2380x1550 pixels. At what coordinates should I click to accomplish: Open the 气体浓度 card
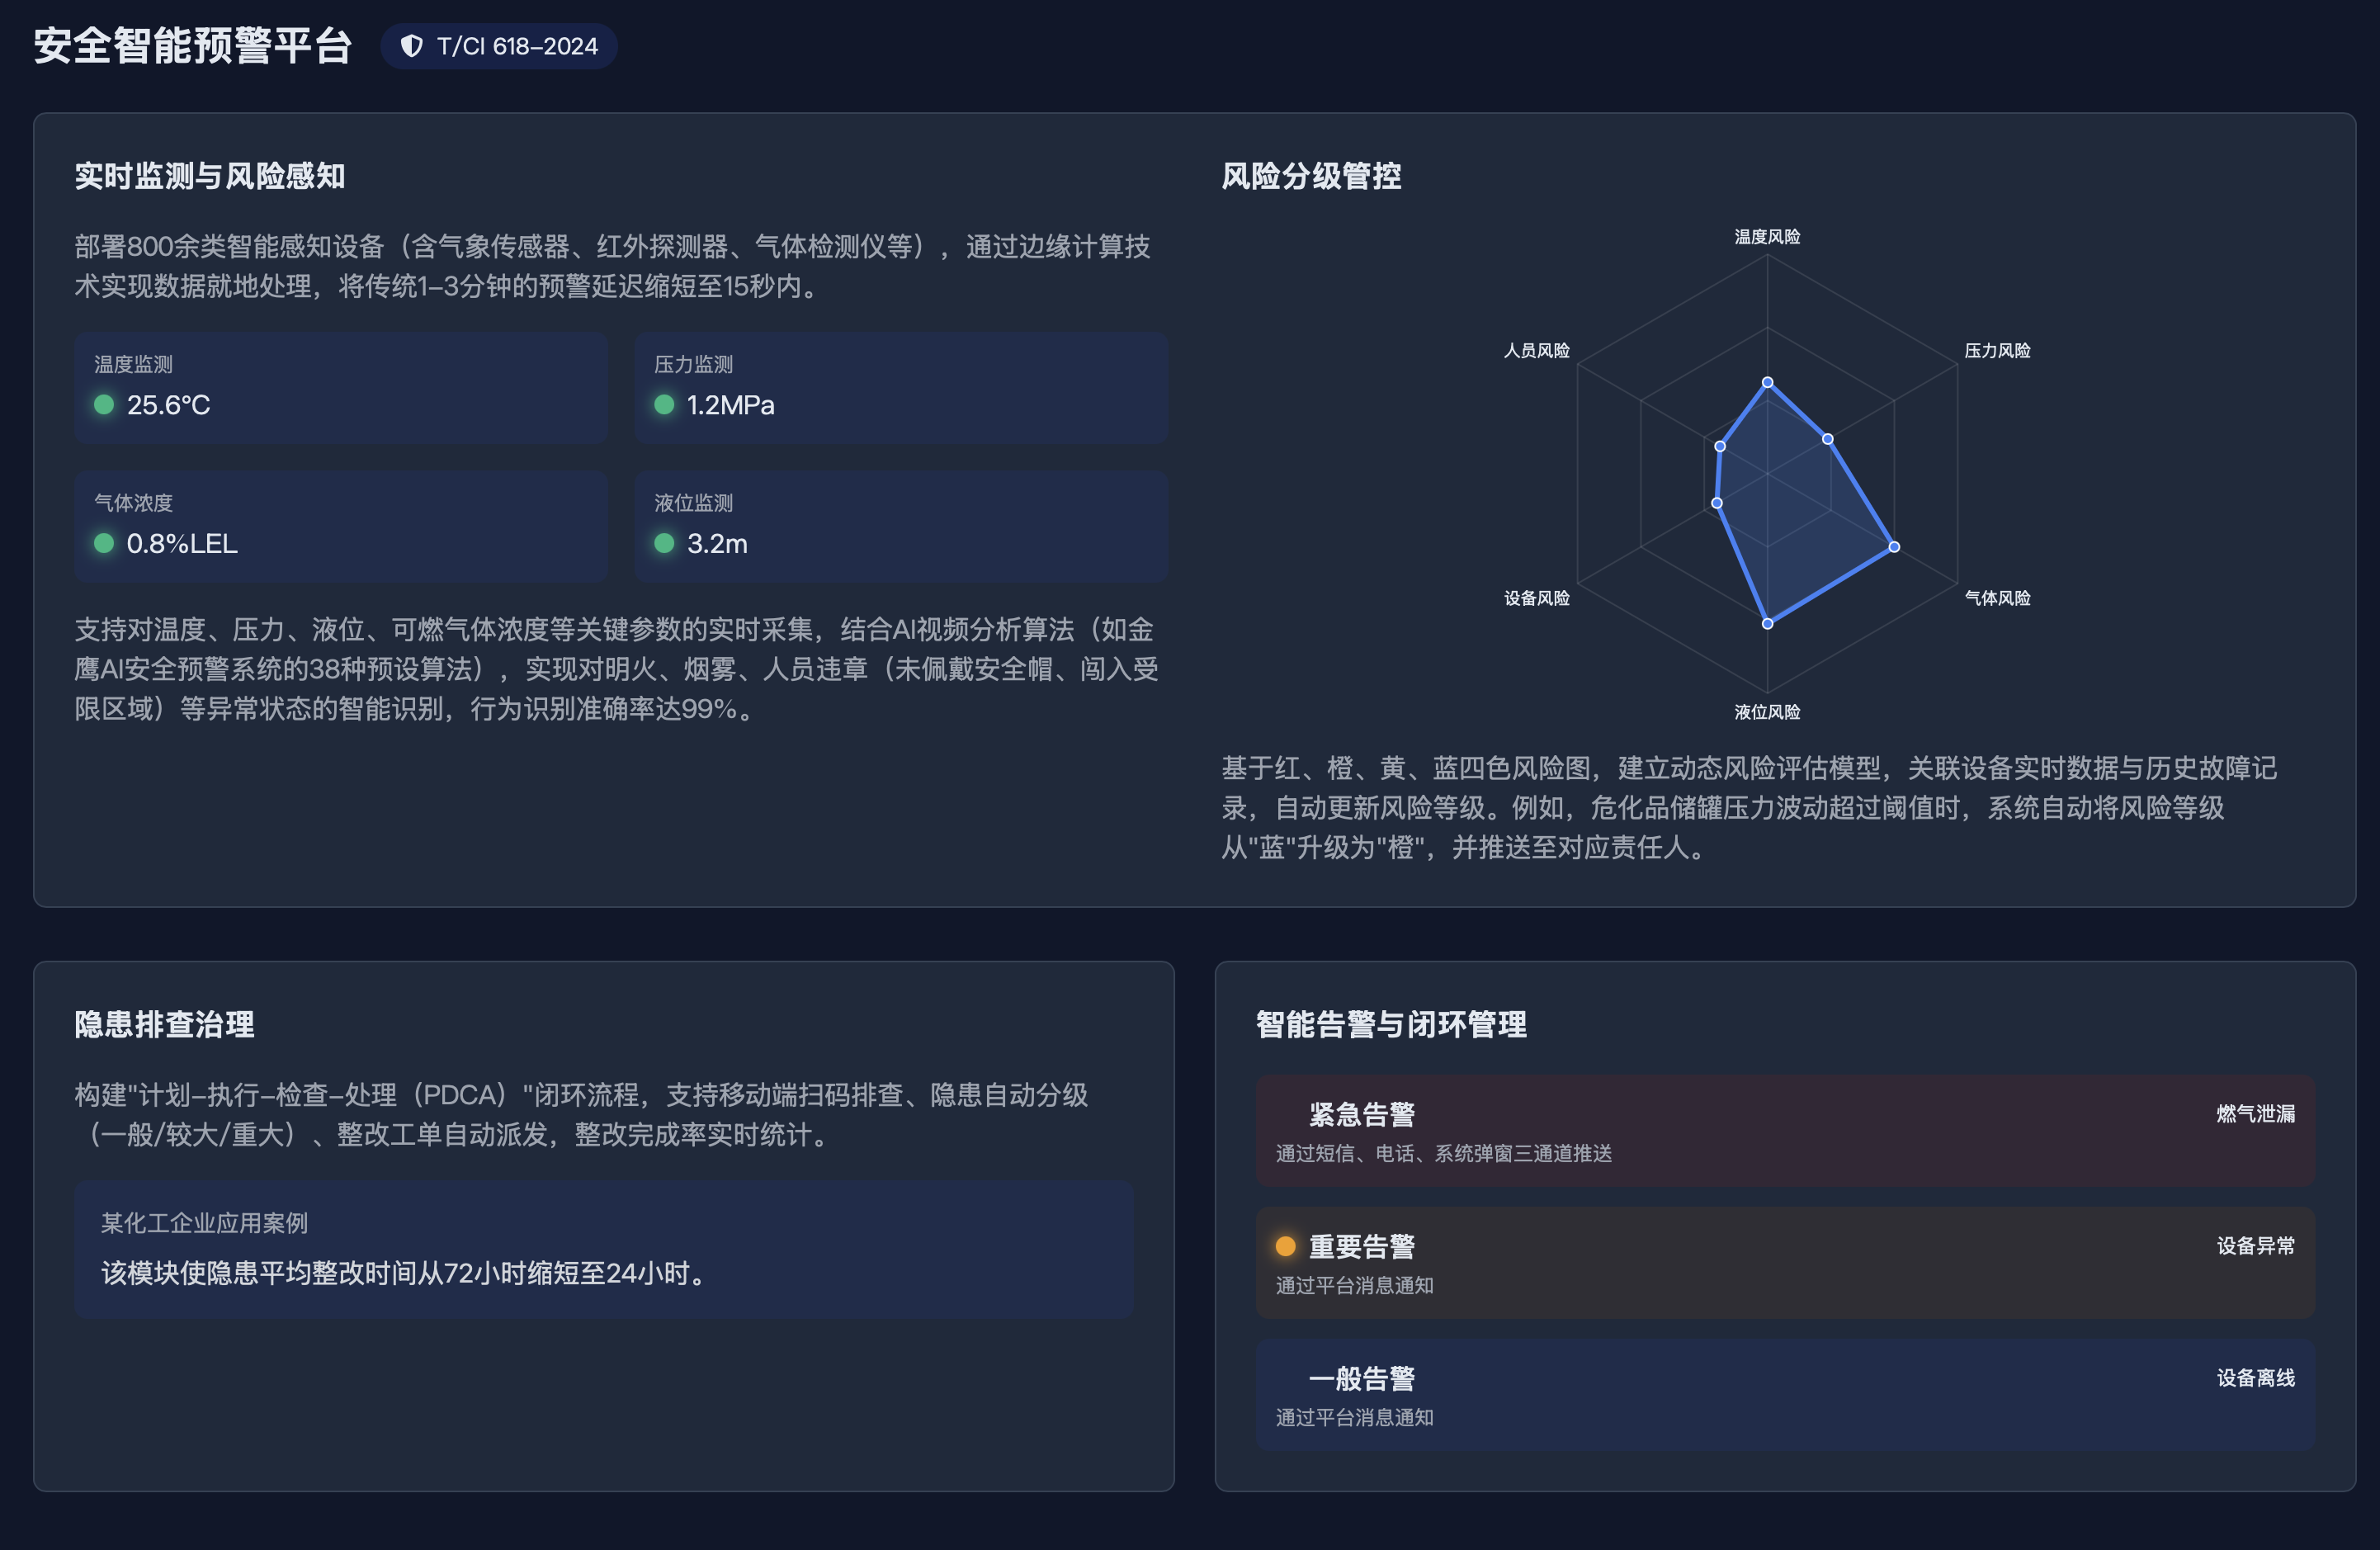coord(341,527)
